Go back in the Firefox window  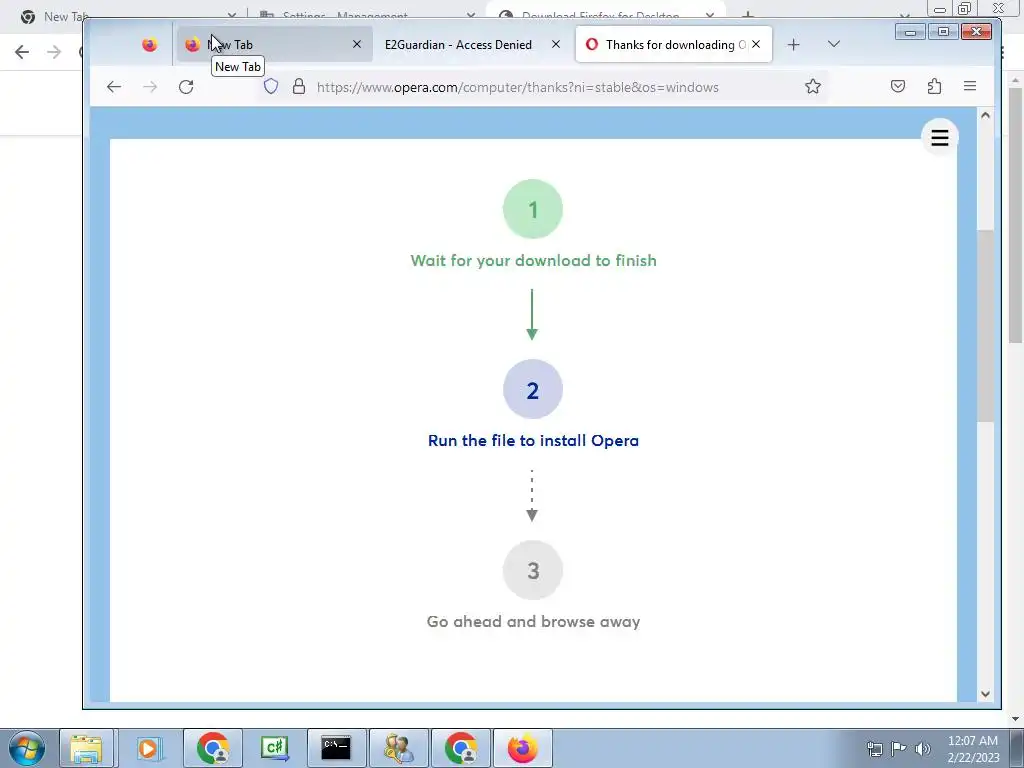pyautogui.click(x=114, y=87)
